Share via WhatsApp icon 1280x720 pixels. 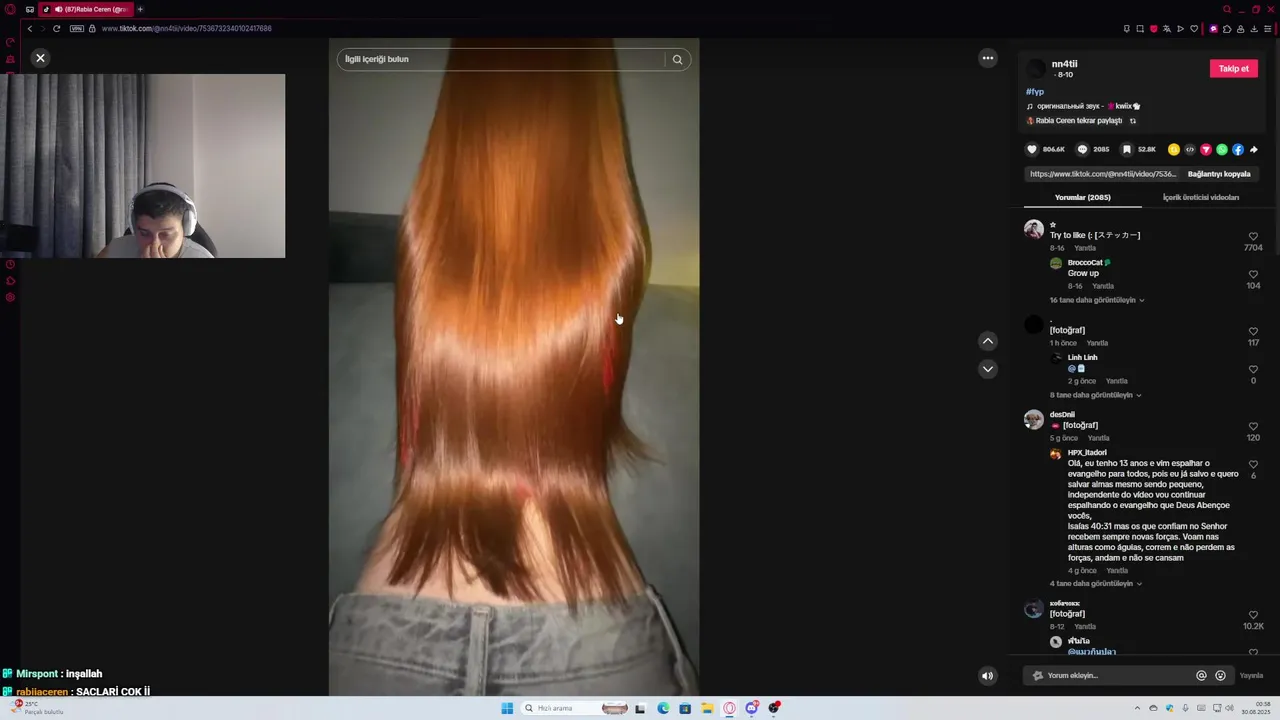pyautogui.click(x=1222, y=150)
